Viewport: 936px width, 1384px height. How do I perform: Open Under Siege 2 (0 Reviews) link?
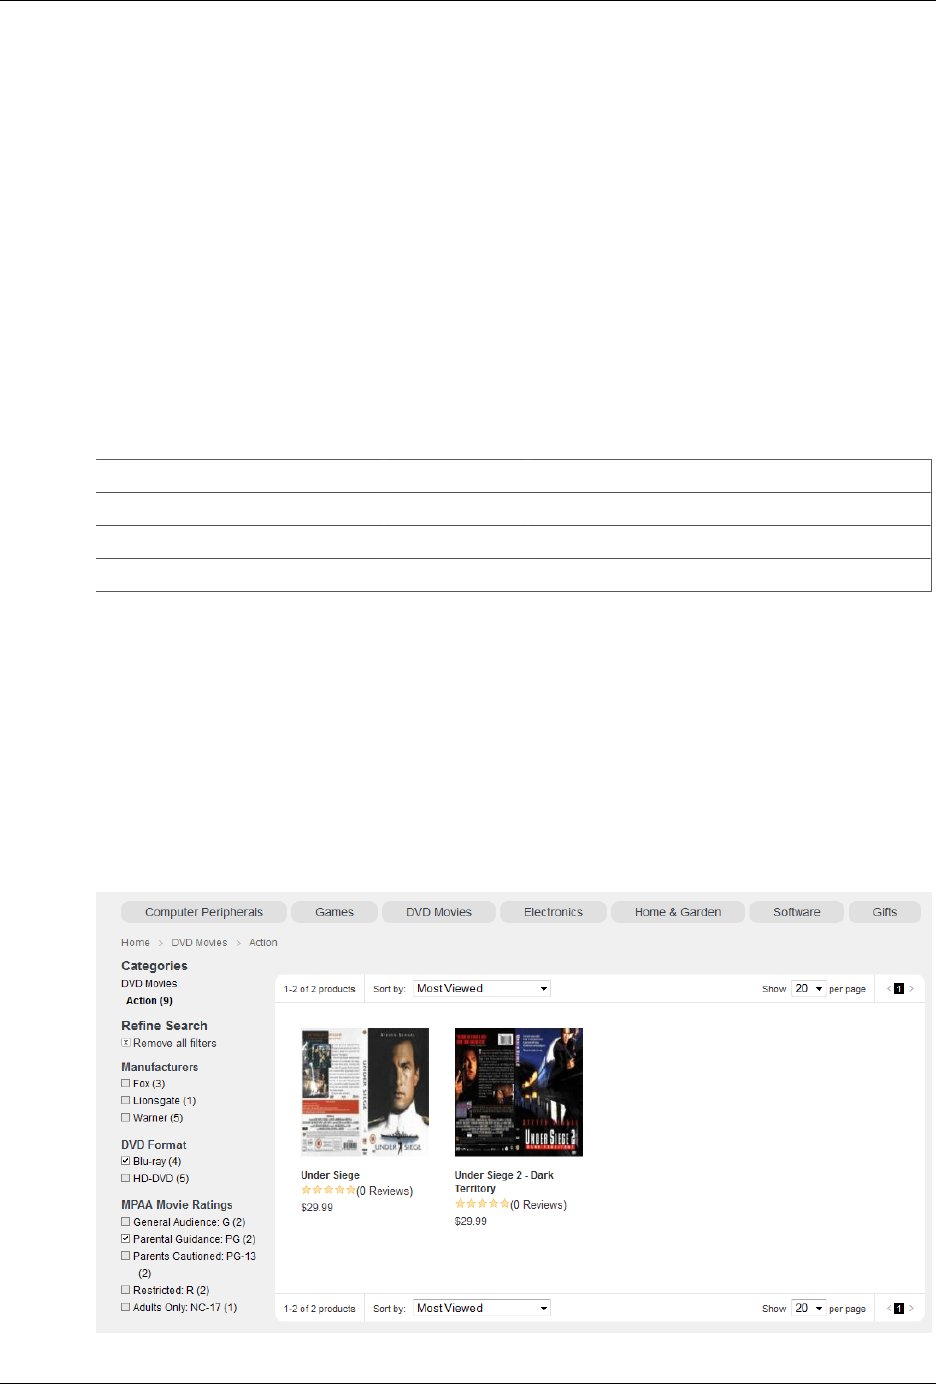539,1205
